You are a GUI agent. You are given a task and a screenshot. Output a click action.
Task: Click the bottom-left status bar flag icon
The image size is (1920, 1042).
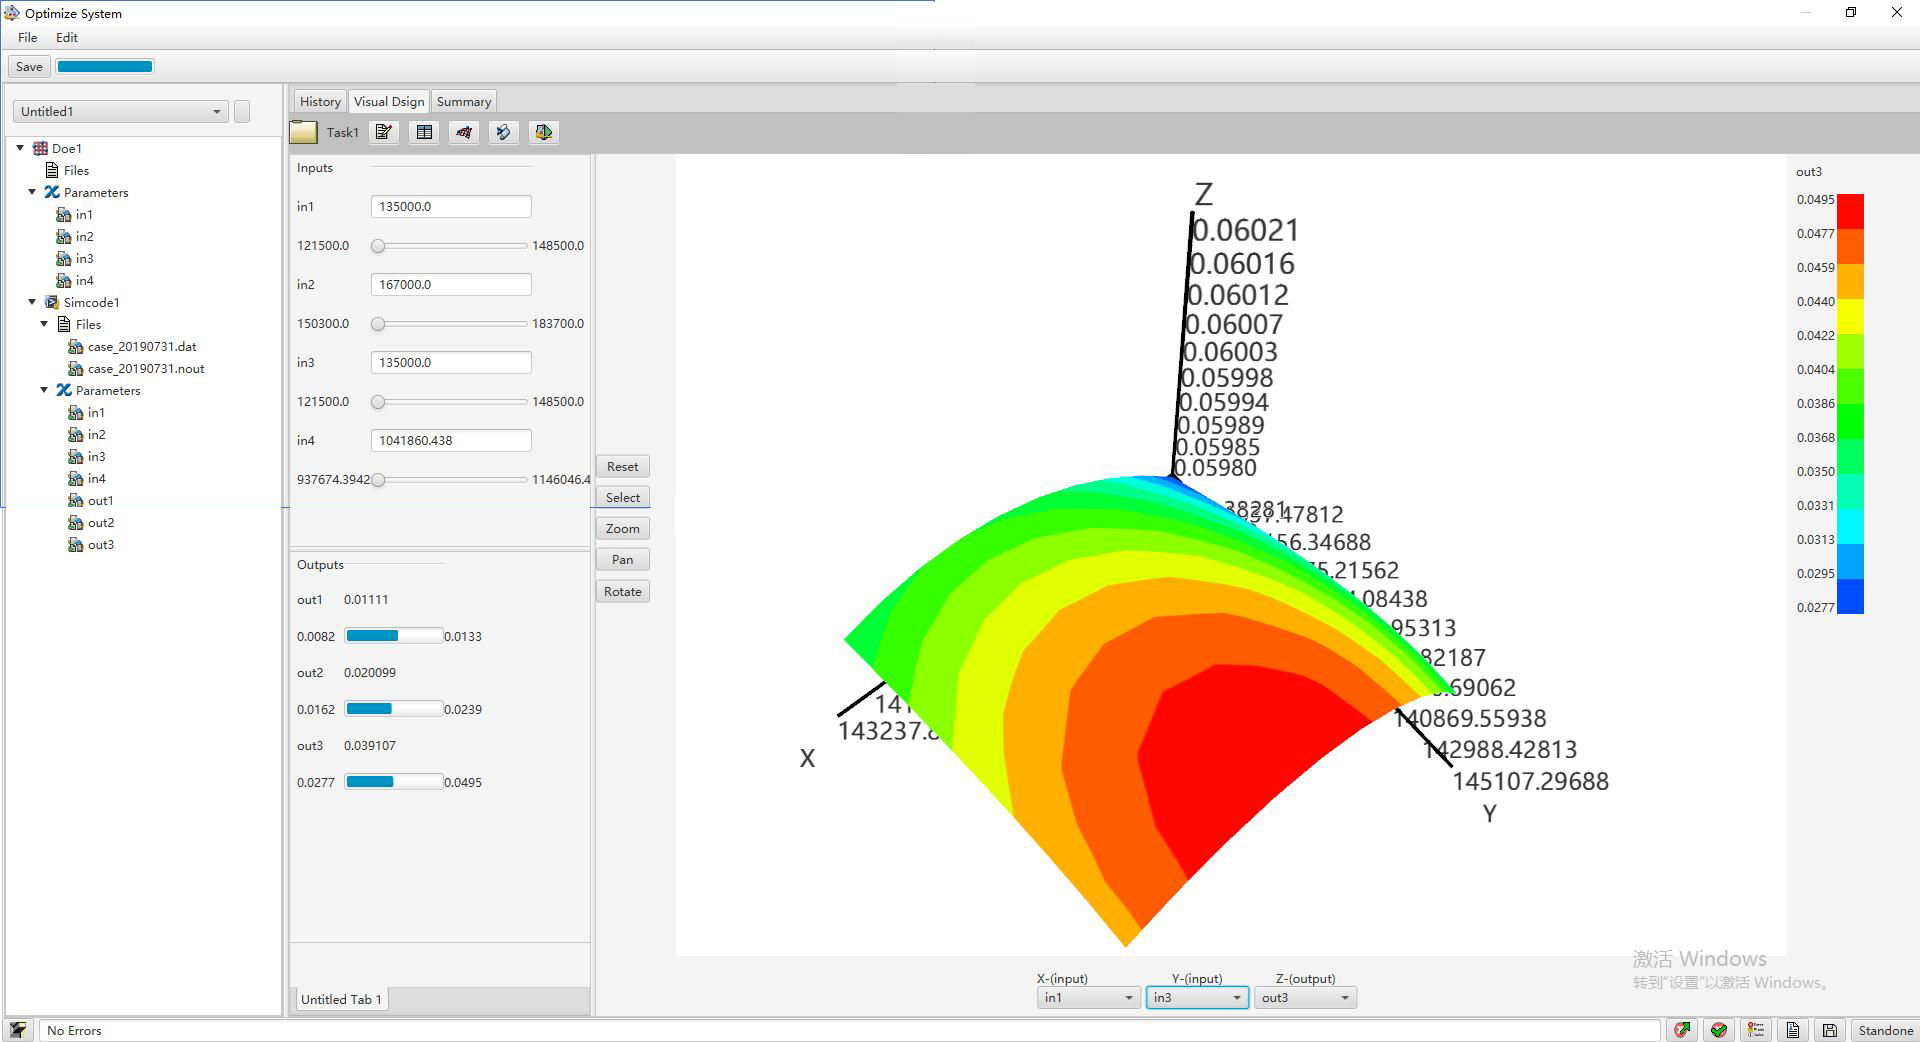click(18, 1030)
